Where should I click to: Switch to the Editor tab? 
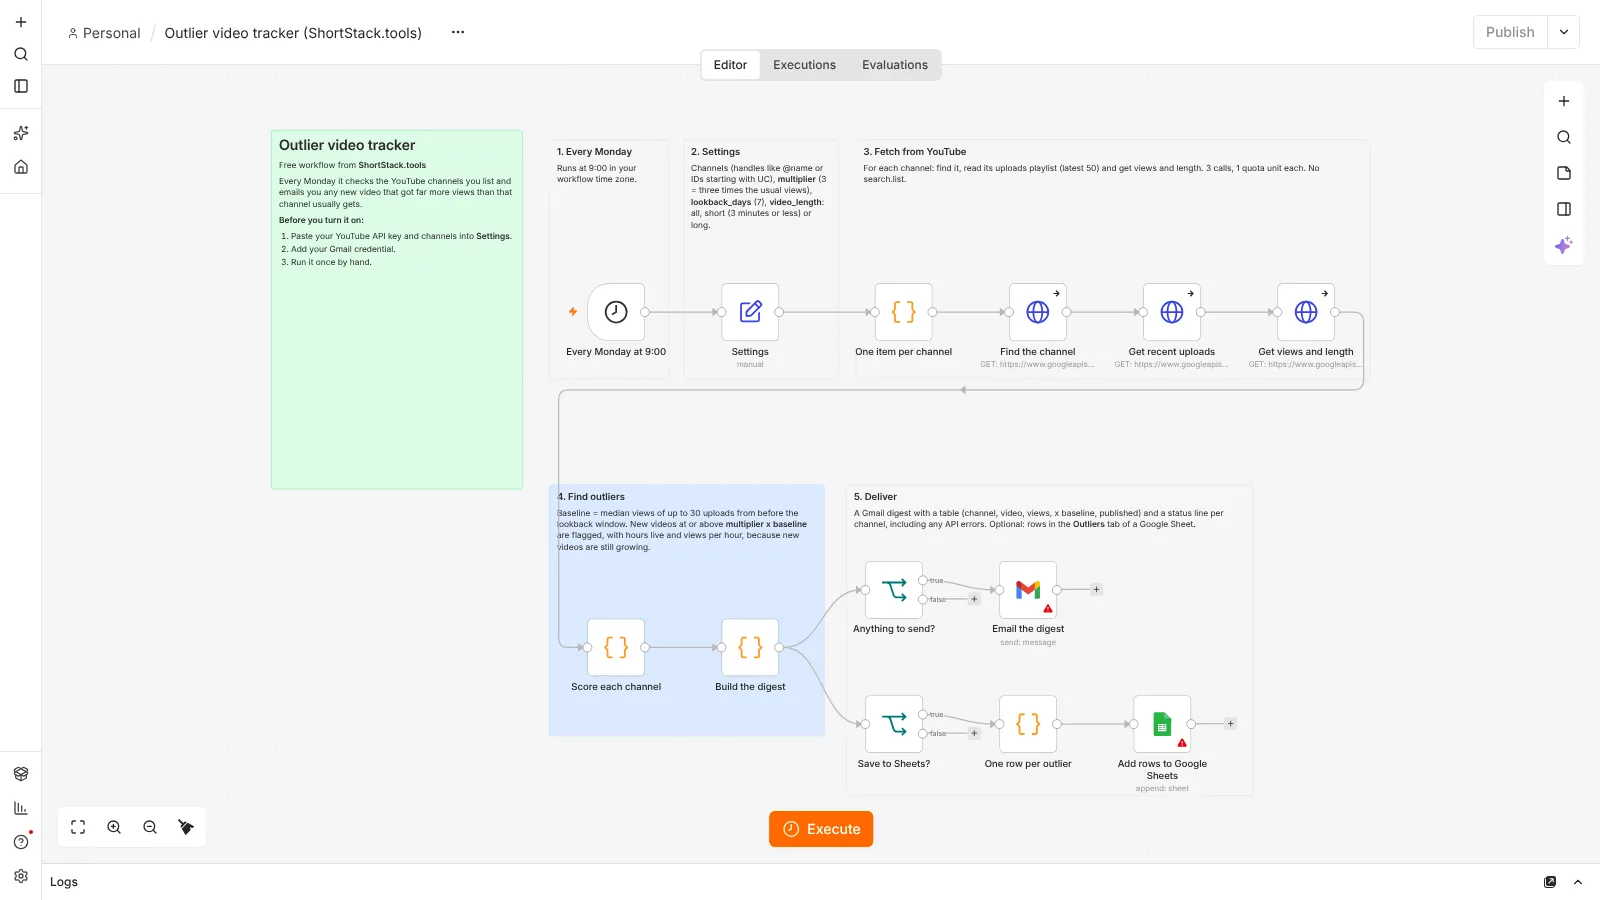coord(730,65)
